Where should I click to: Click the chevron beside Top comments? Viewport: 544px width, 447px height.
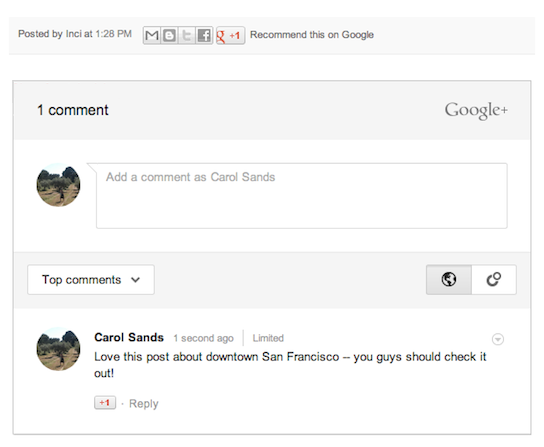[x=135, y=280]
